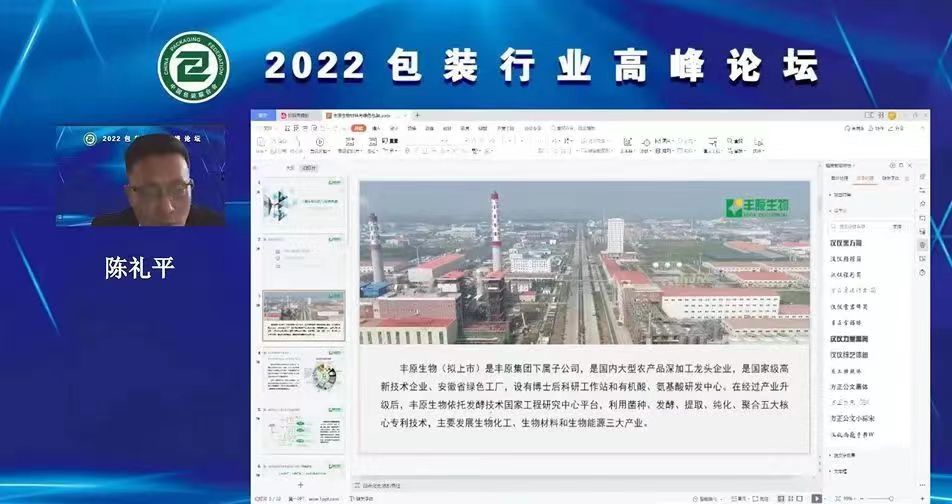Open the 替换 replace dropdown
This screenshot has width=952, height=504.
[737, 151]
